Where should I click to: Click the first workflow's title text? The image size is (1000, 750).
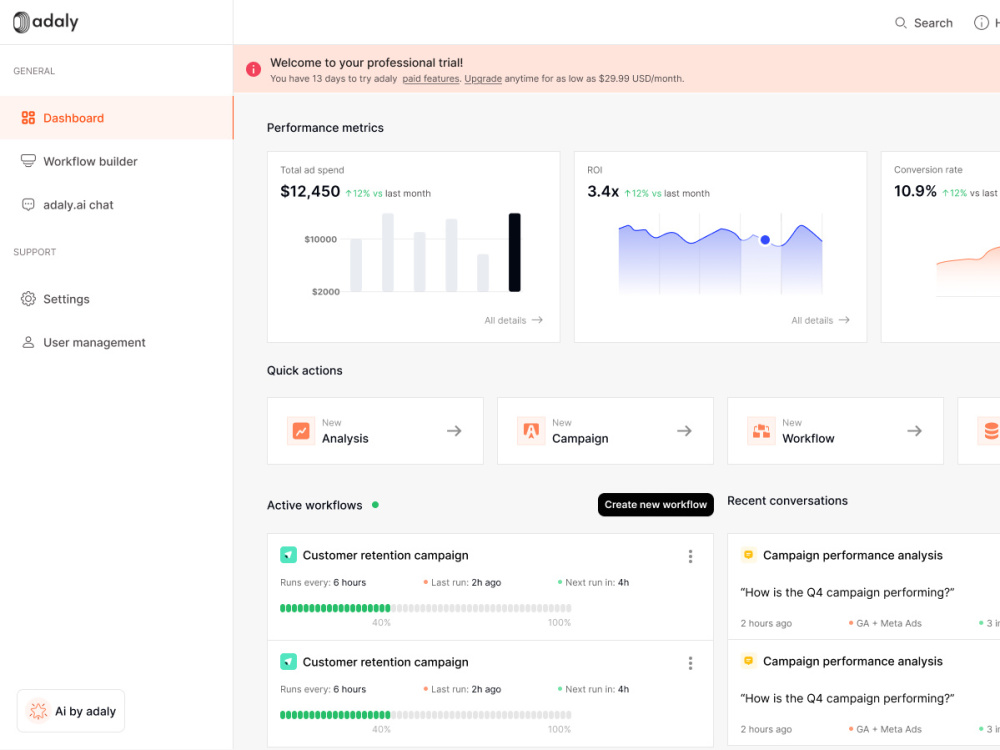point(385,555)
